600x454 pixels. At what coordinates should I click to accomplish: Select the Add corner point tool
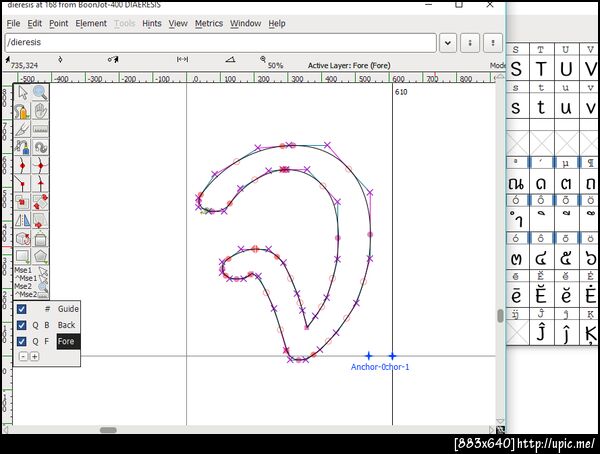click(x=22, y=184)
